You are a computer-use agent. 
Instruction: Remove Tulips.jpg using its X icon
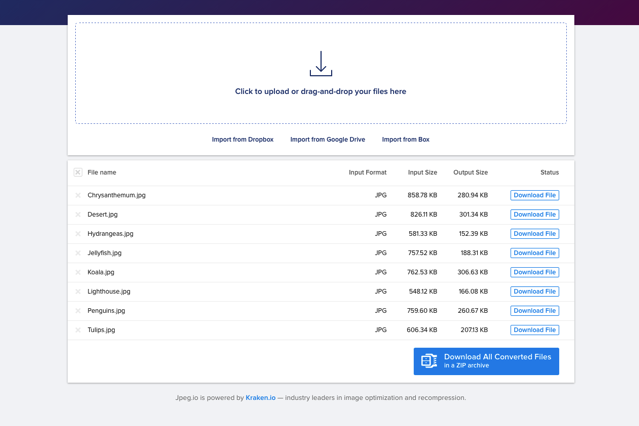(x=78, y=330)
